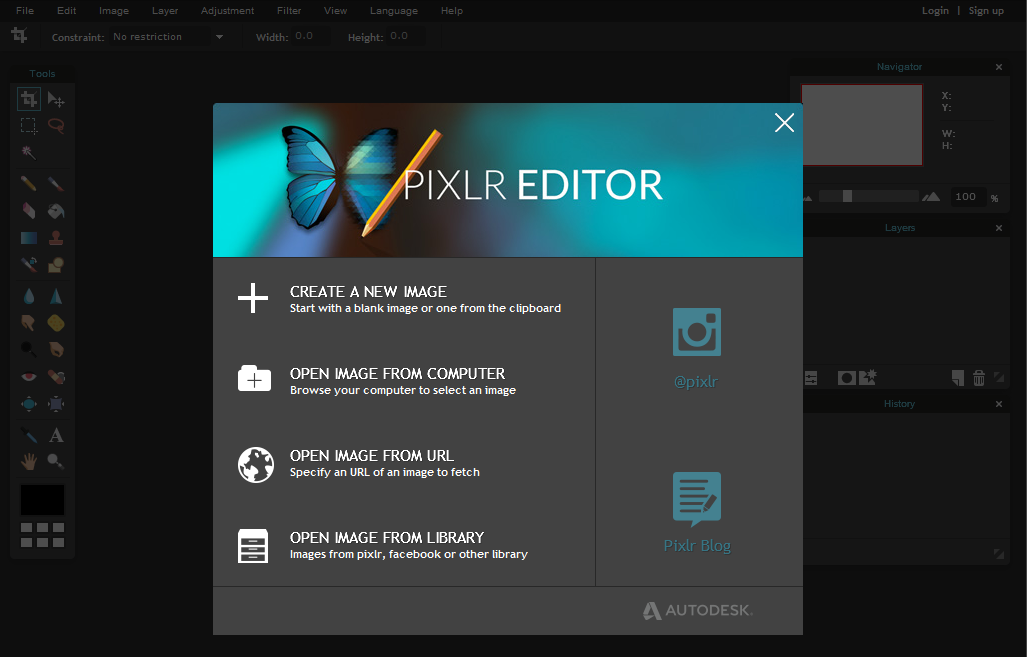Open the File menu
The width and height of the screenshot is (1027, 657).
(x=25, y=10)
